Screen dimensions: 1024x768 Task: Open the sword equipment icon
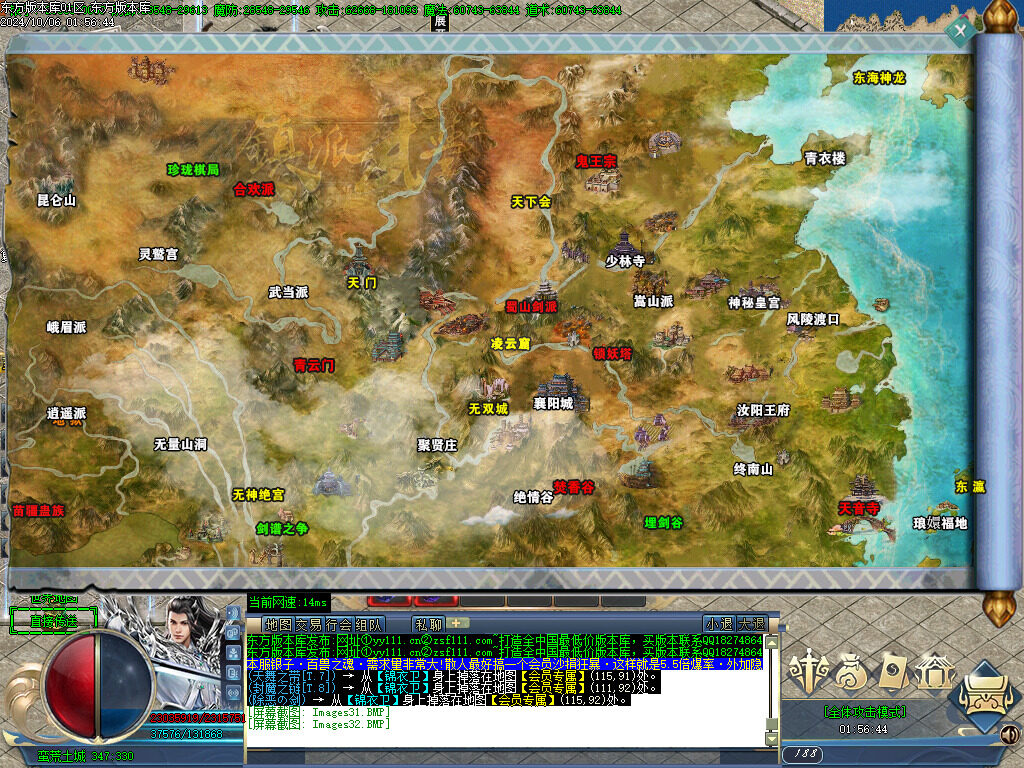810,670
